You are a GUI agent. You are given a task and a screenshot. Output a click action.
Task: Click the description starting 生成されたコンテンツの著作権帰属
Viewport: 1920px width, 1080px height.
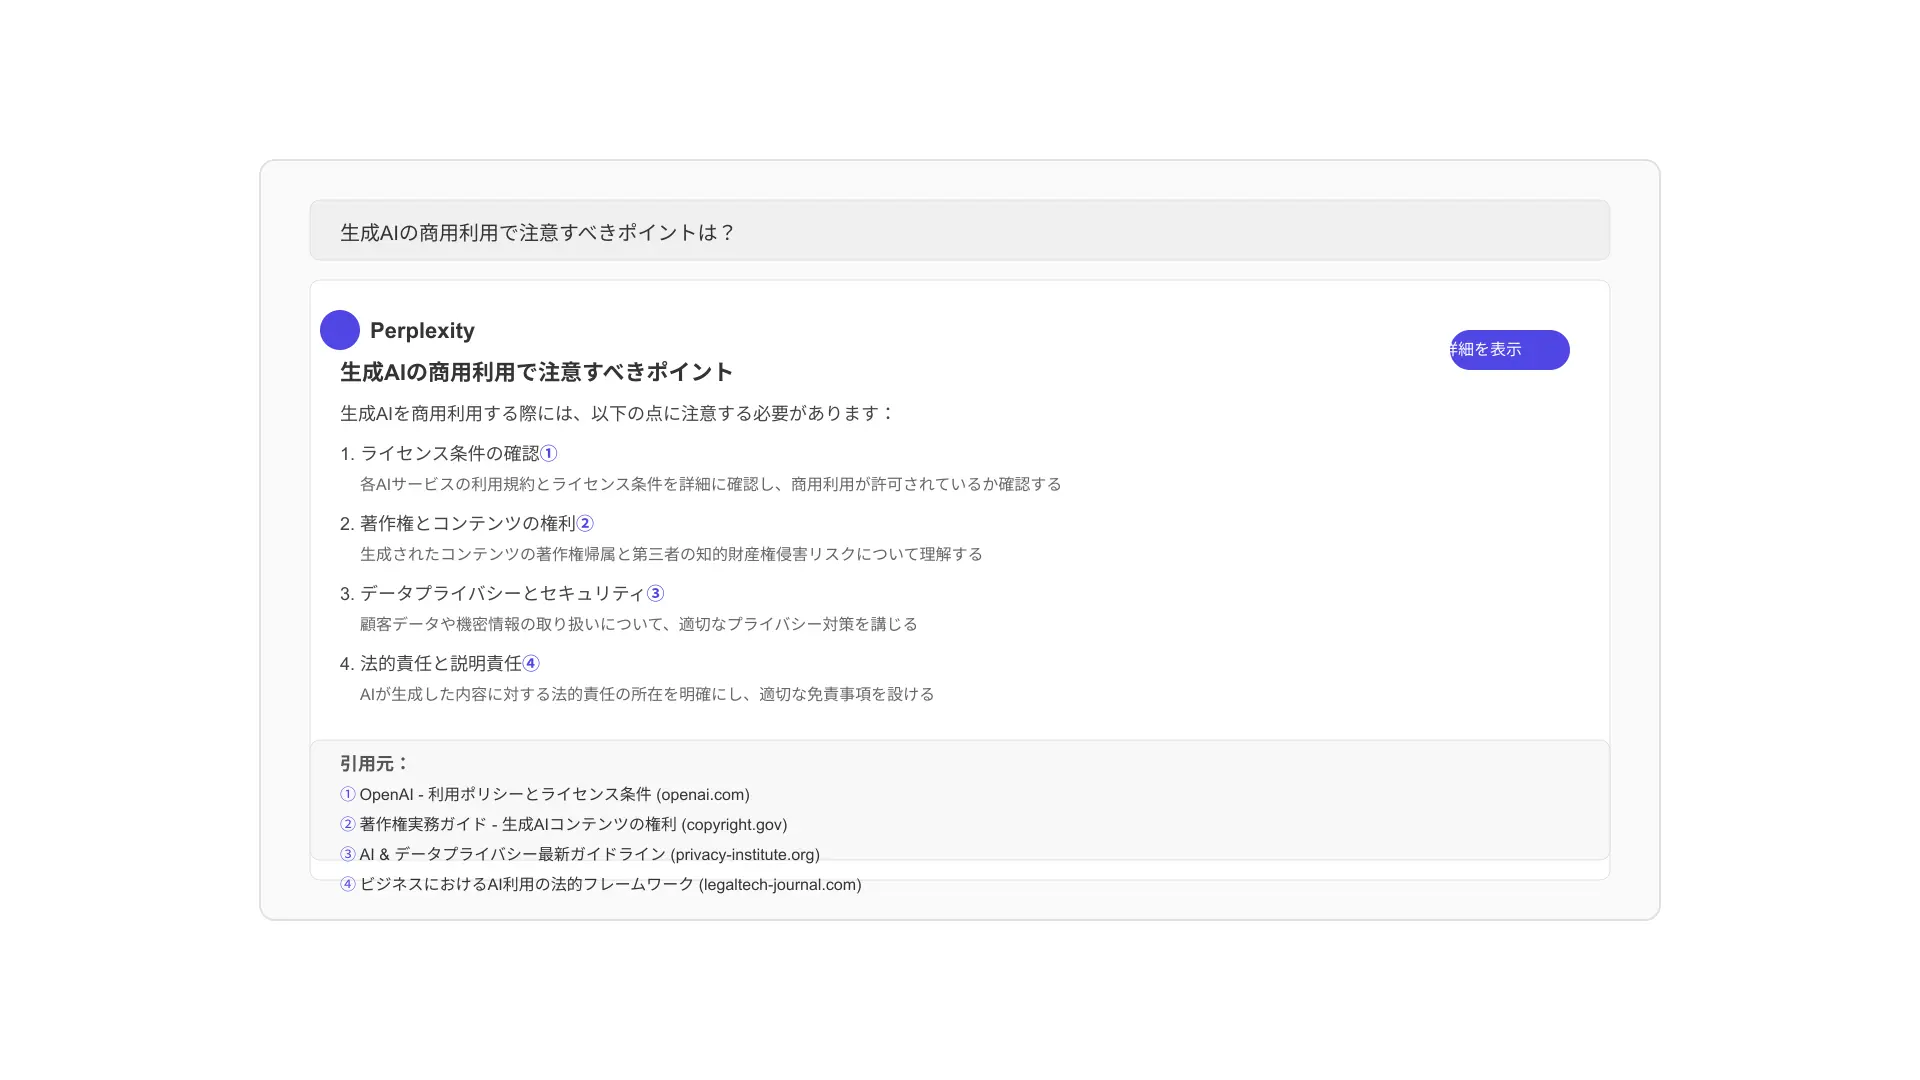[x=672, y=554]
